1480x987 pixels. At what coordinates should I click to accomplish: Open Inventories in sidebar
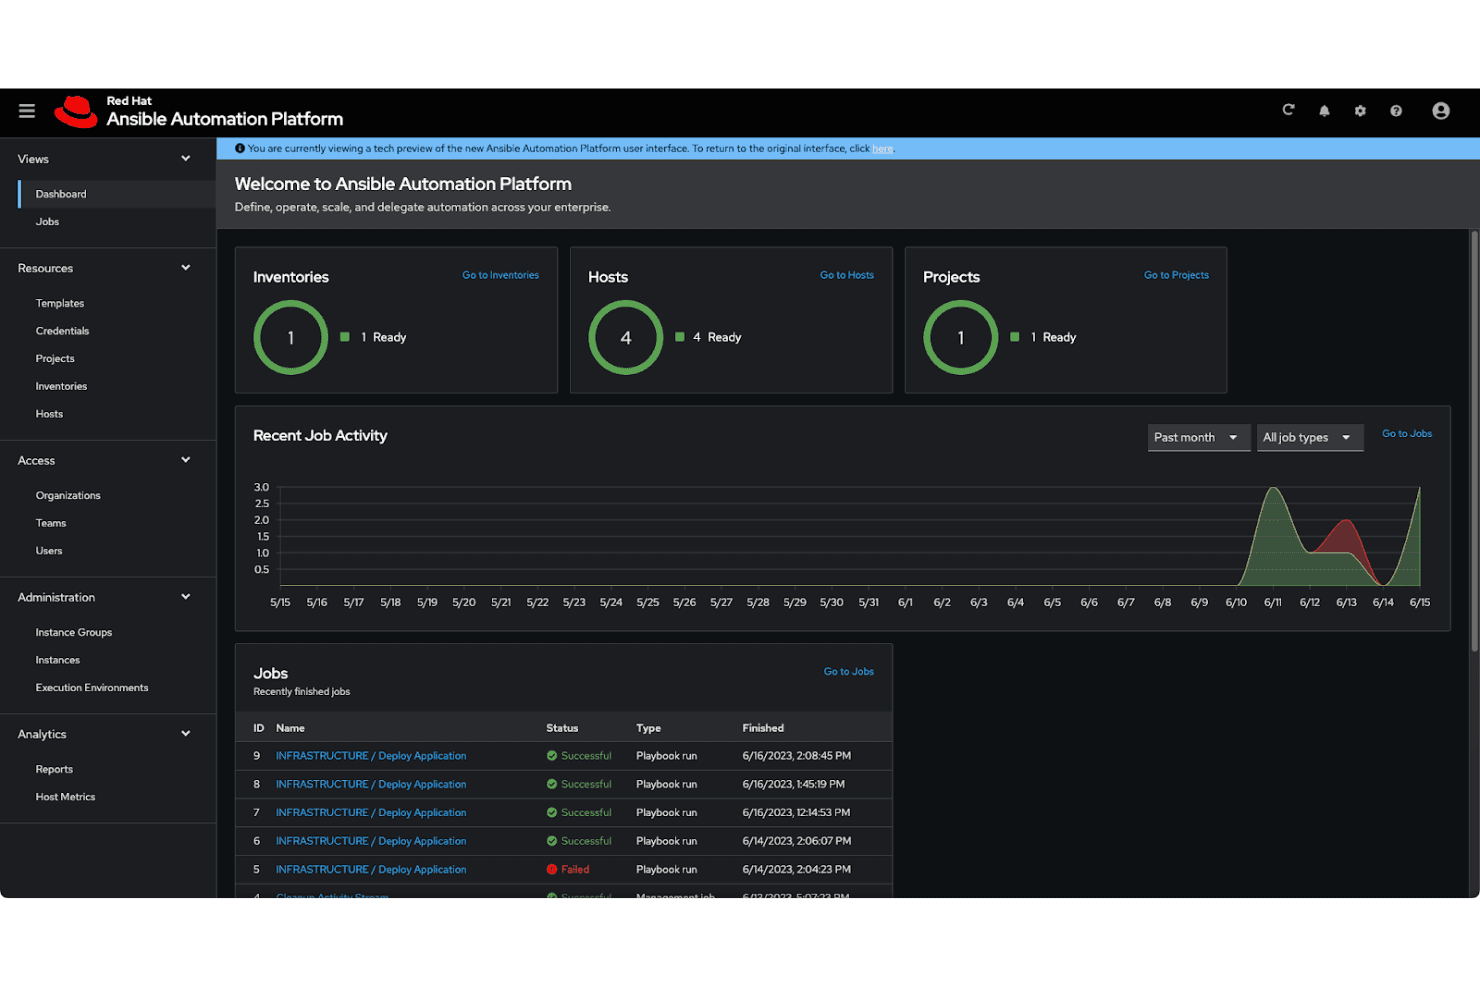(61, 386)
